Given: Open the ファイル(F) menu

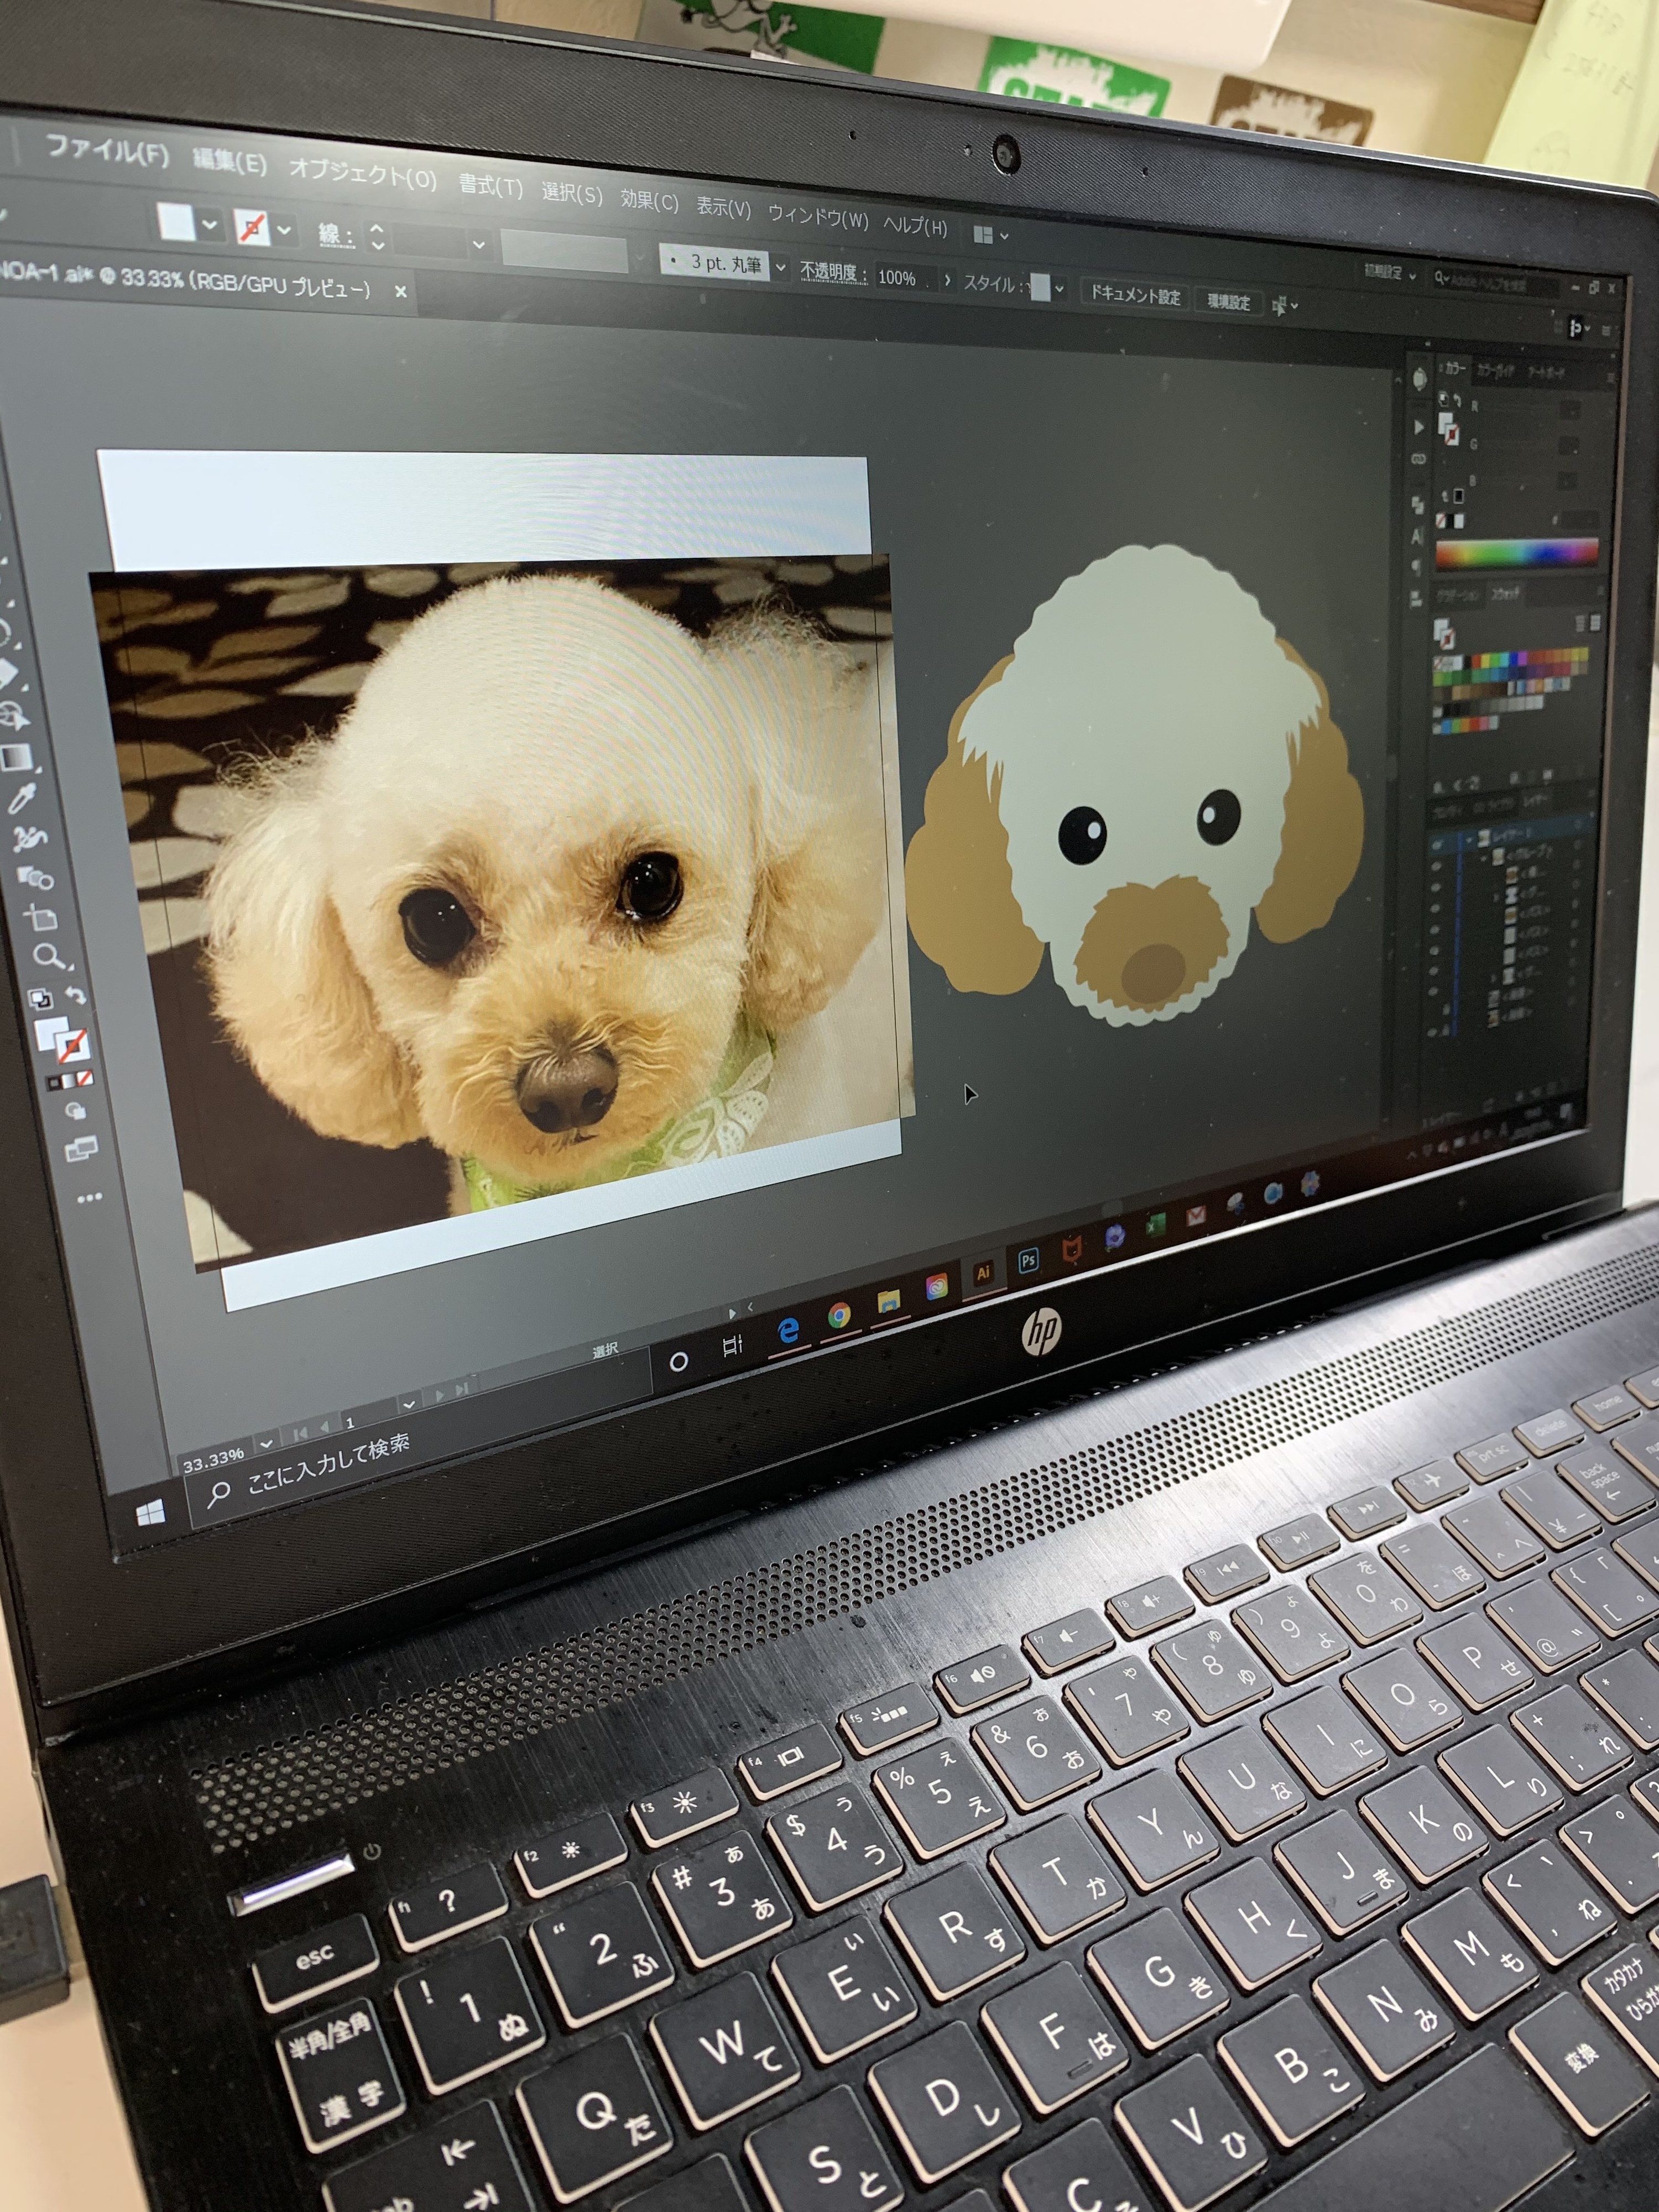Looking at the screenshot, I should 107,152.
